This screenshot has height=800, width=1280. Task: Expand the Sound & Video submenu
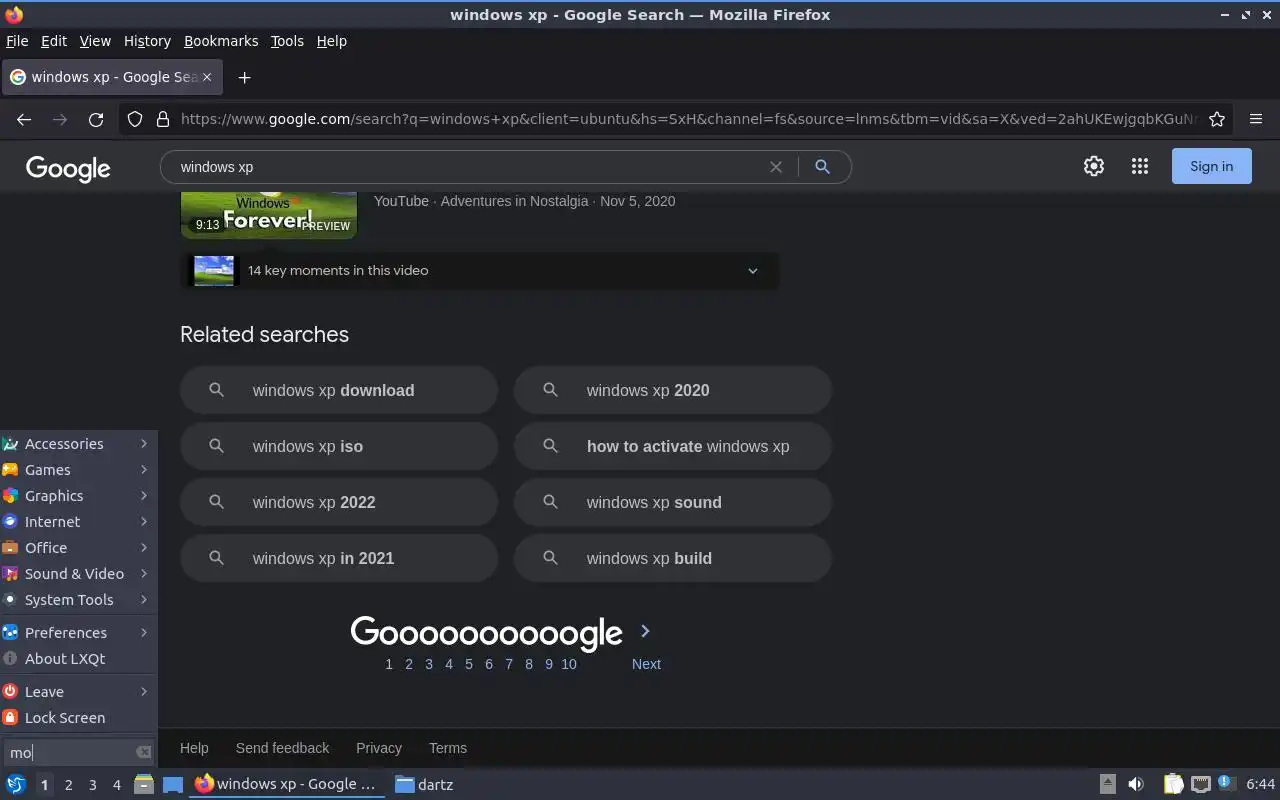[x=79, y=574]
